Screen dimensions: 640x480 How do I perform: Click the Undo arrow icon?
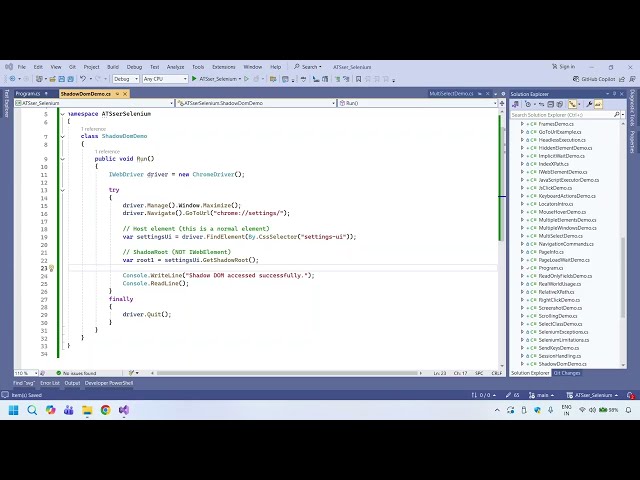coord(83,79)
